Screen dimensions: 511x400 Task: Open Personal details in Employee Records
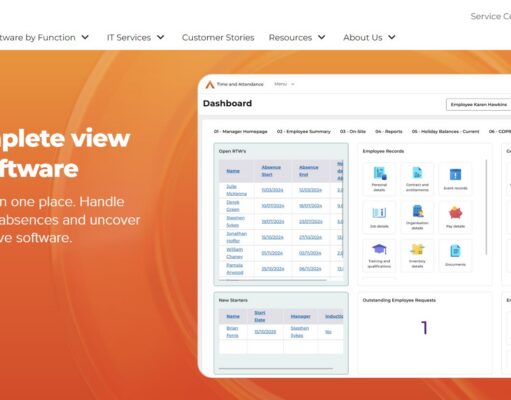point(379,179)
